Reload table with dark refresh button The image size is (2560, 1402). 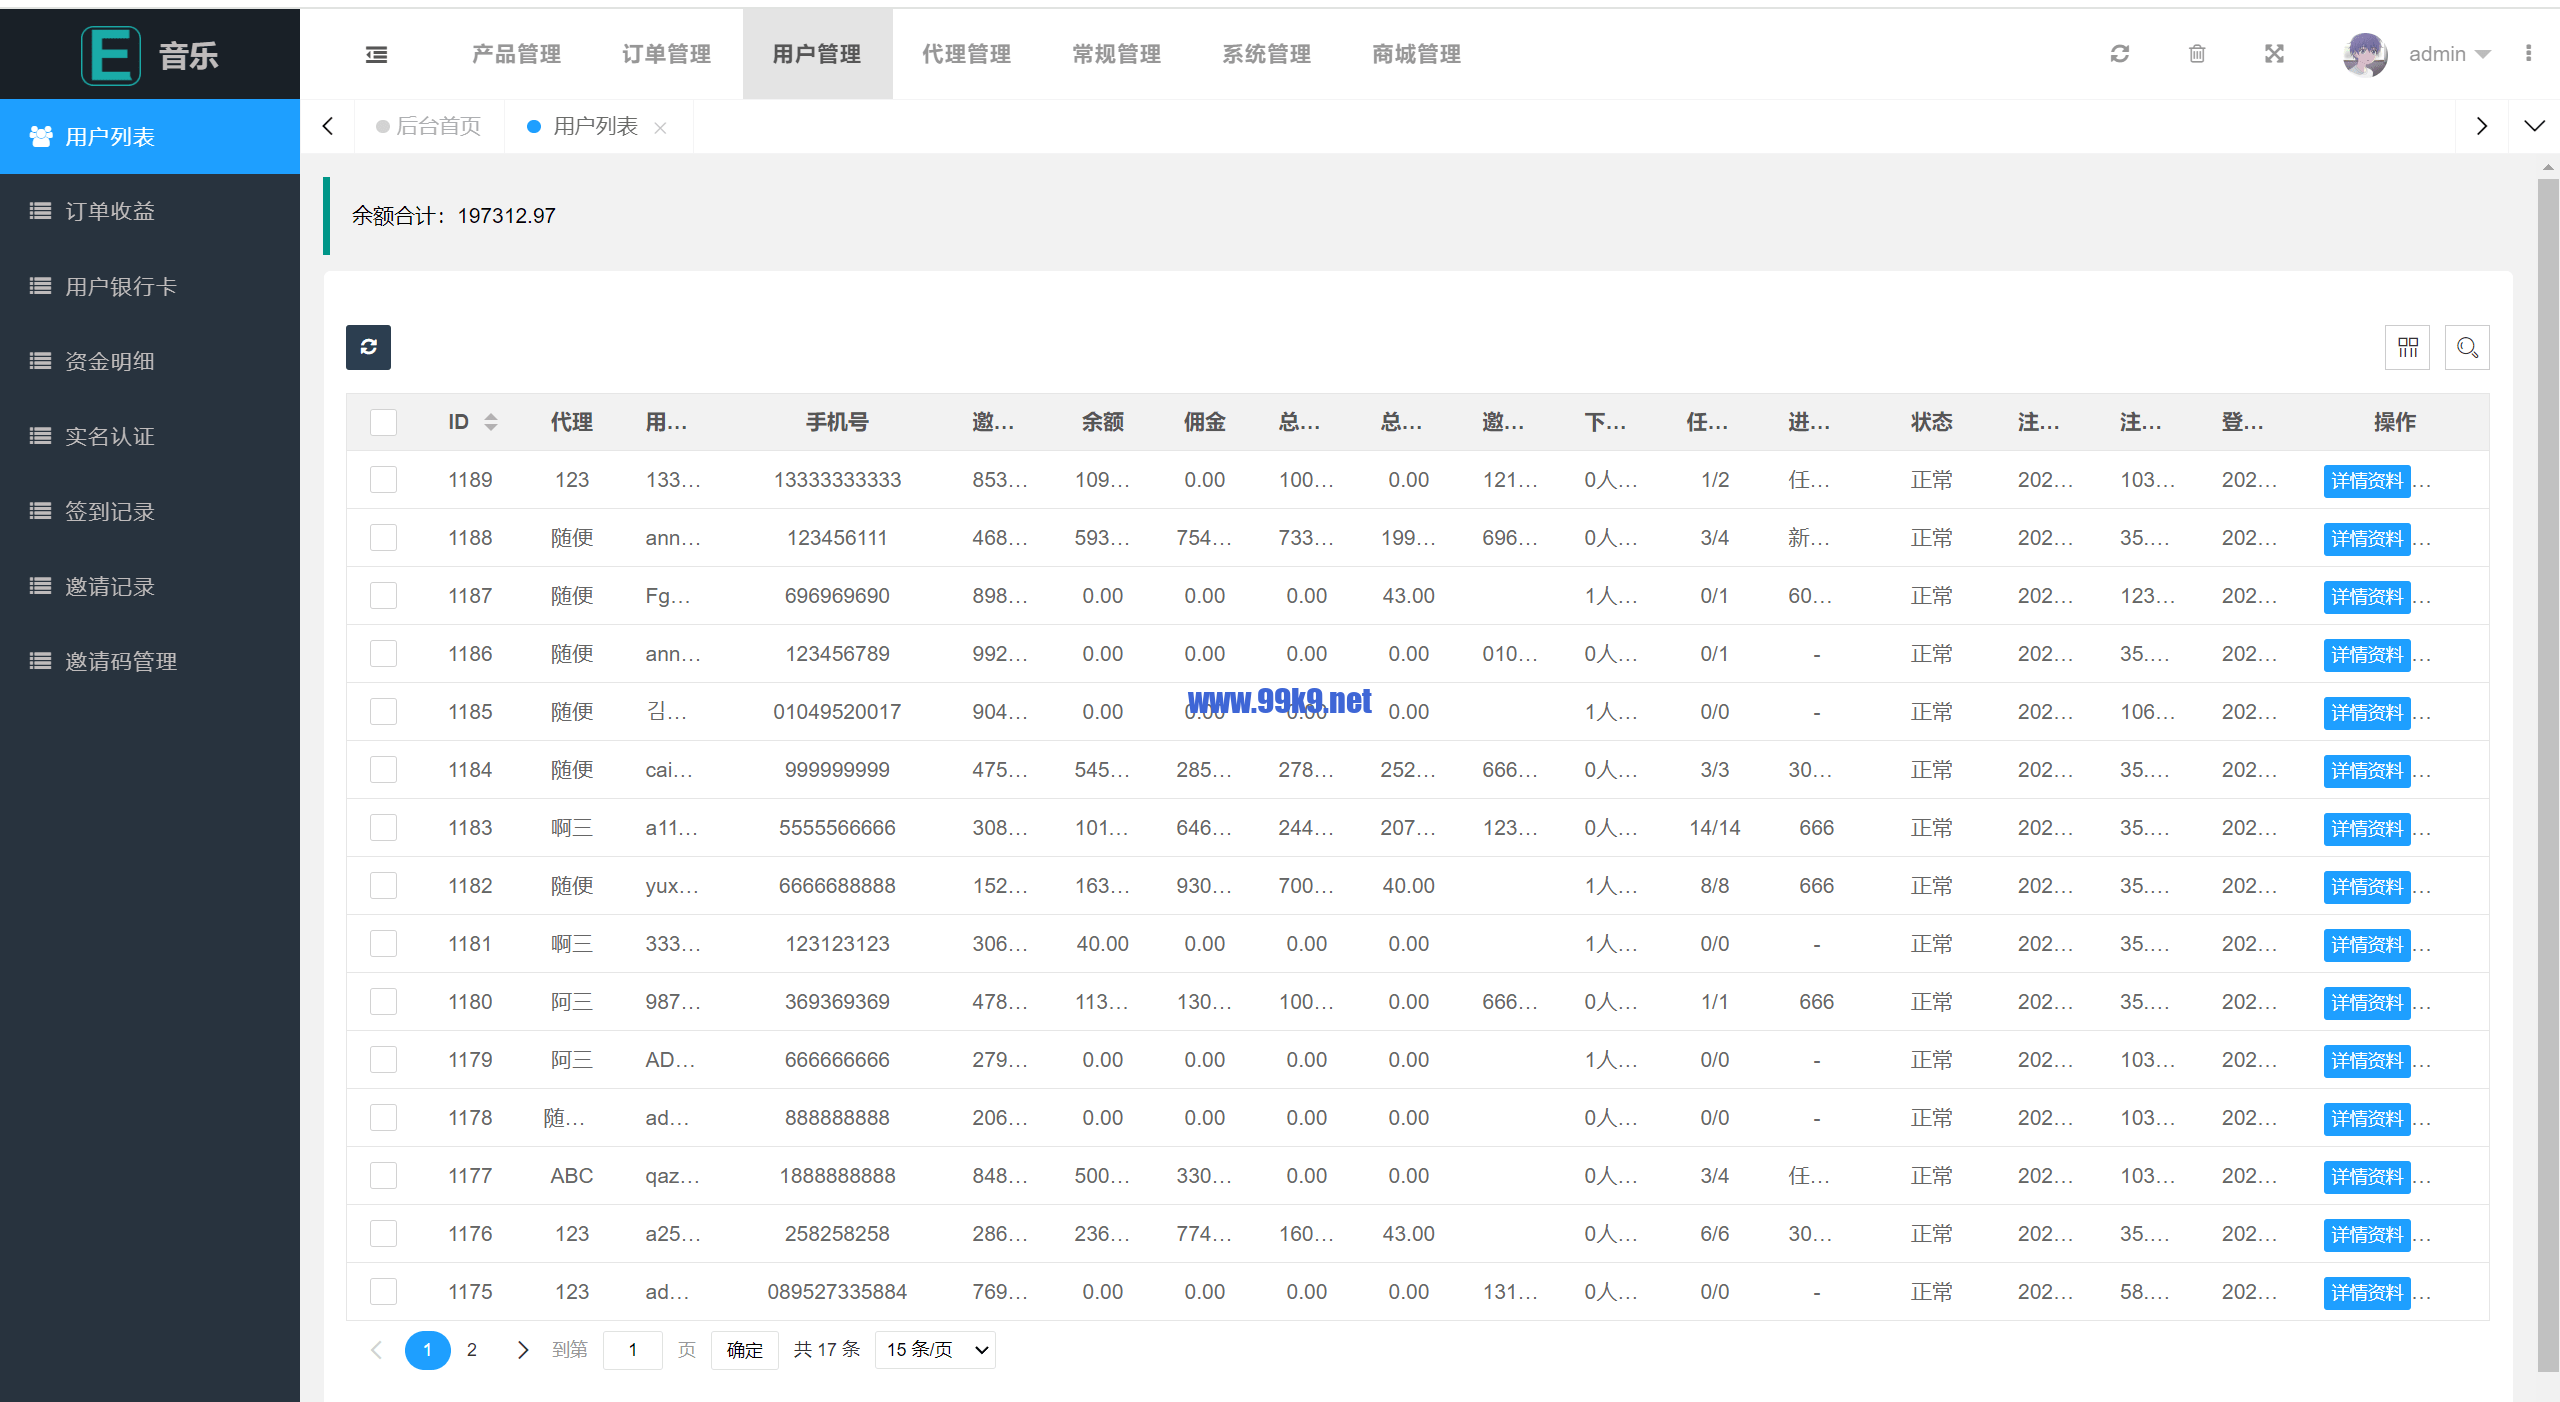(368, 347)
